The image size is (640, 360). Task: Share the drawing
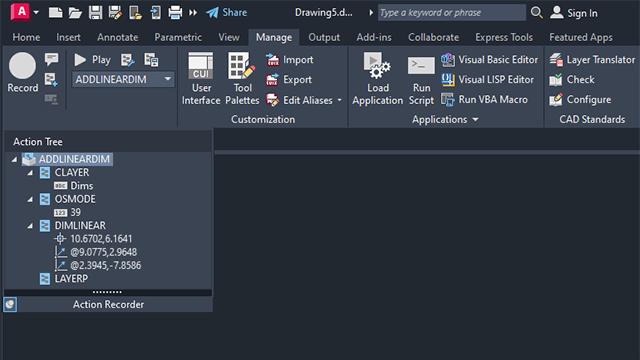click(x=227, y=13)
